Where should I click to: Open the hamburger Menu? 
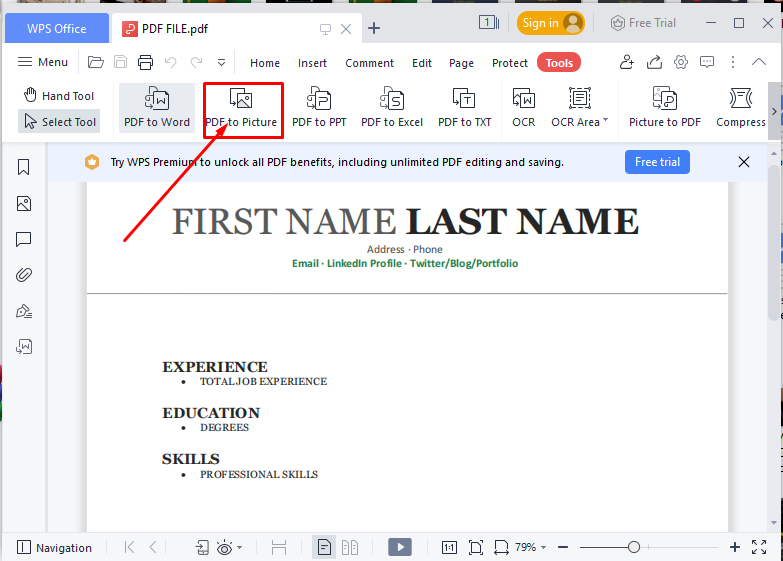pyautogui.click(x=43, y=62)
